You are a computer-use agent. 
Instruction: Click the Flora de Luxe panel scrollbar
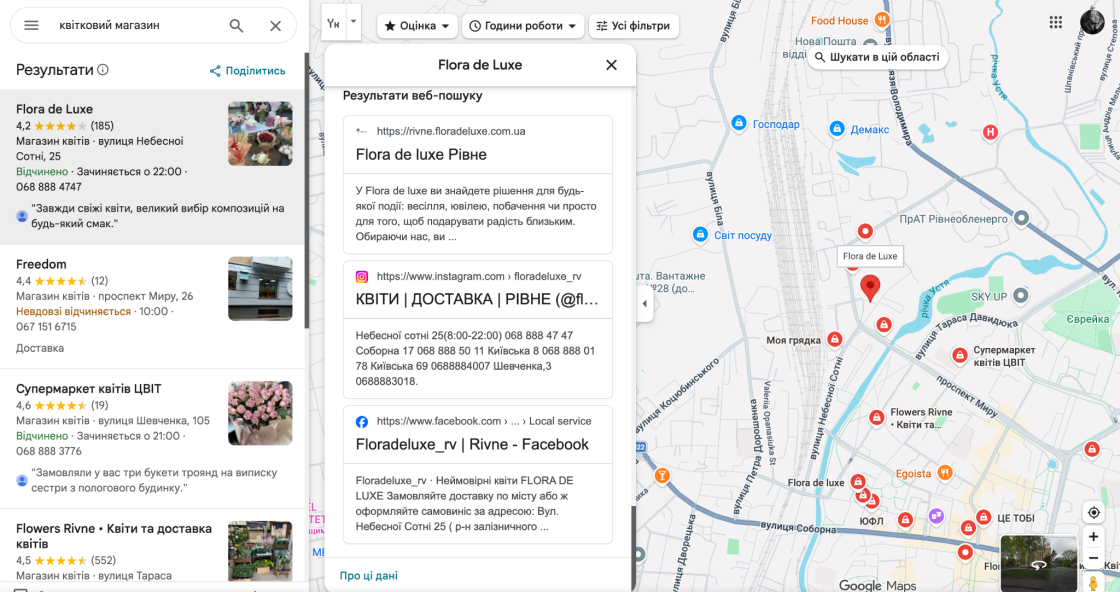pyautogui.click(x=632, y=547)
